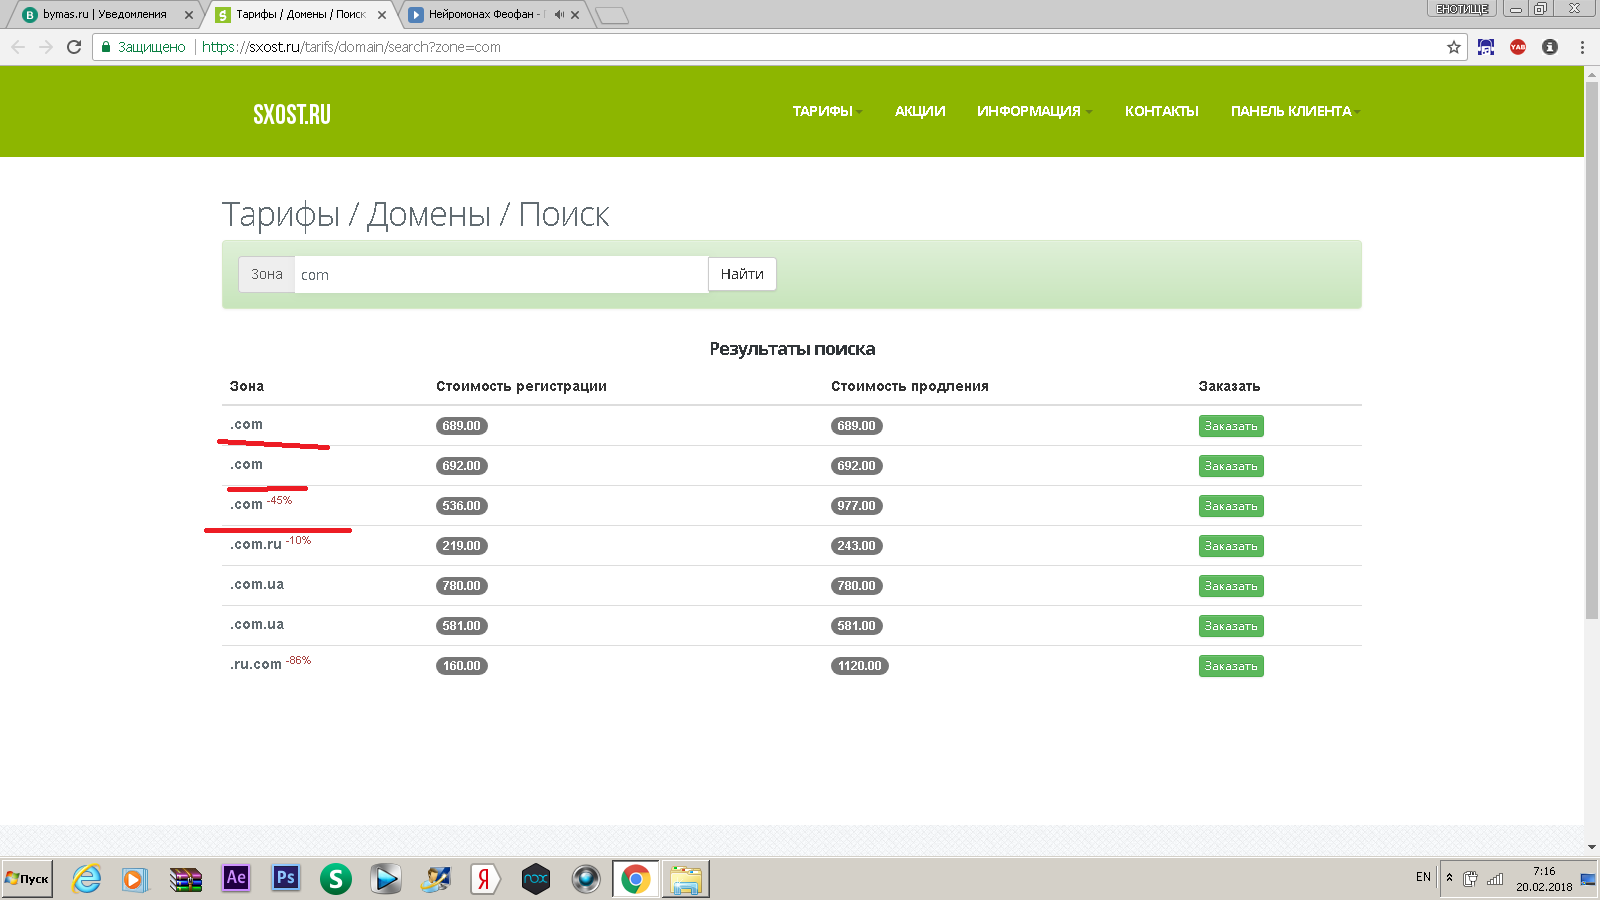Launch Nox player from the taskbar
Image resolution: width=1600 pixels, height=900 pixels.
(536, 879)
